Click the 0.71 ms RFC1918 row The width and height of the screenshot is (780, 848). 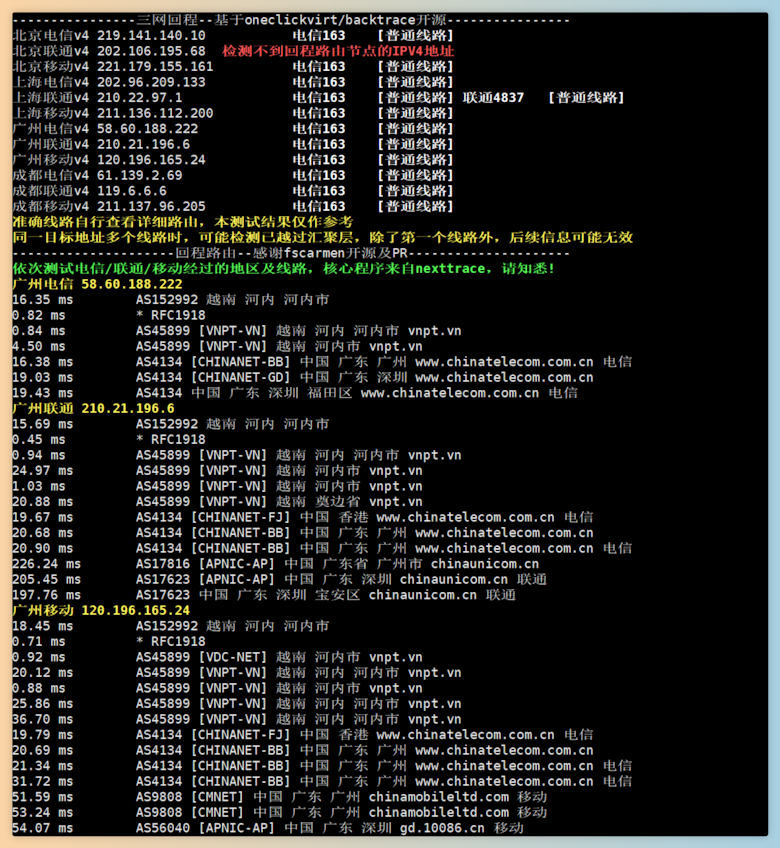point(109,642)
